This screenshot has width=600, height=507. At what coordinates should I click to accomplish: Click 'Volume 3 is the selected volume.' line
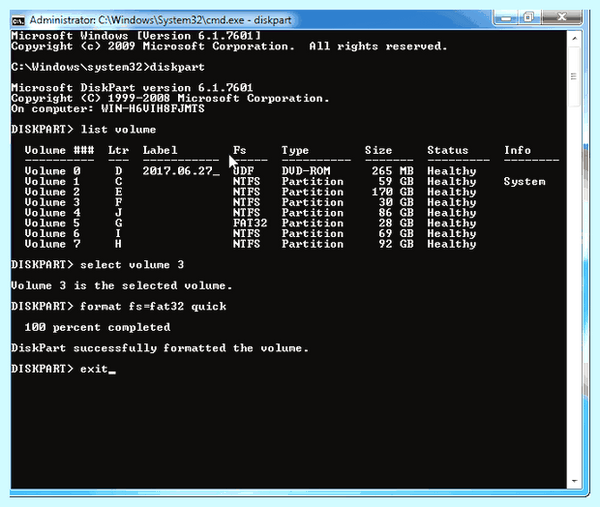121,285
